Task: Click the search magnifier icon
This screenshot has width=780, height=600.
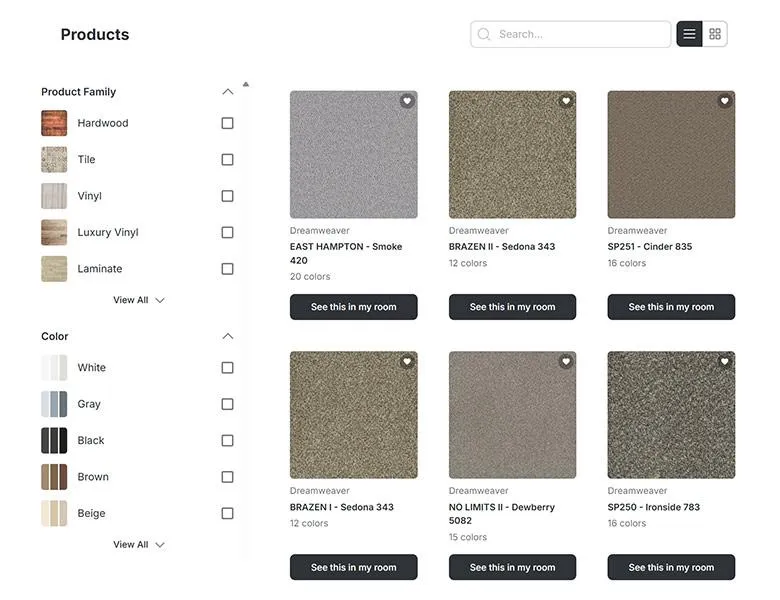Action: tap(484, 34)
